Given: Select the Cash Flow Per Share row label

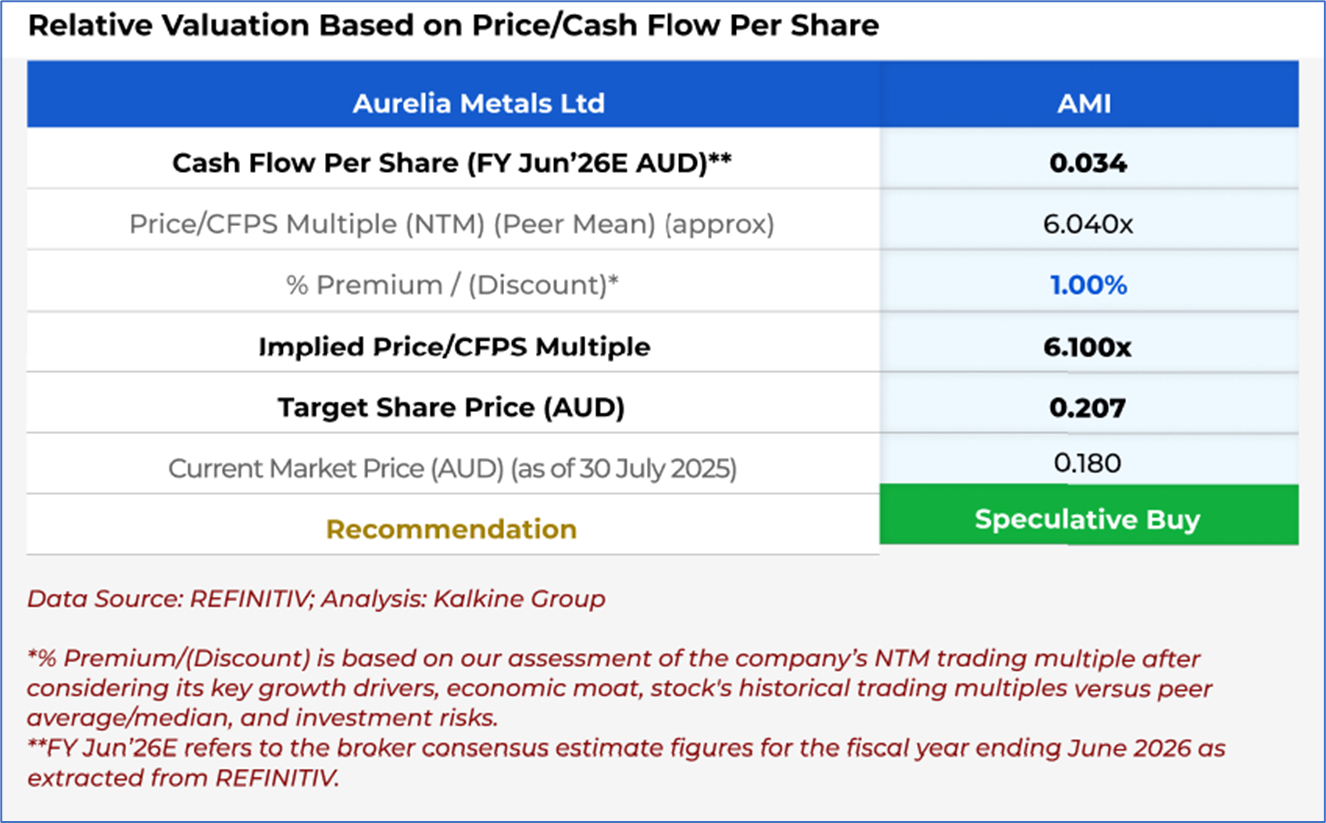Looking at the screenshot, I should [x=452, y=163].
